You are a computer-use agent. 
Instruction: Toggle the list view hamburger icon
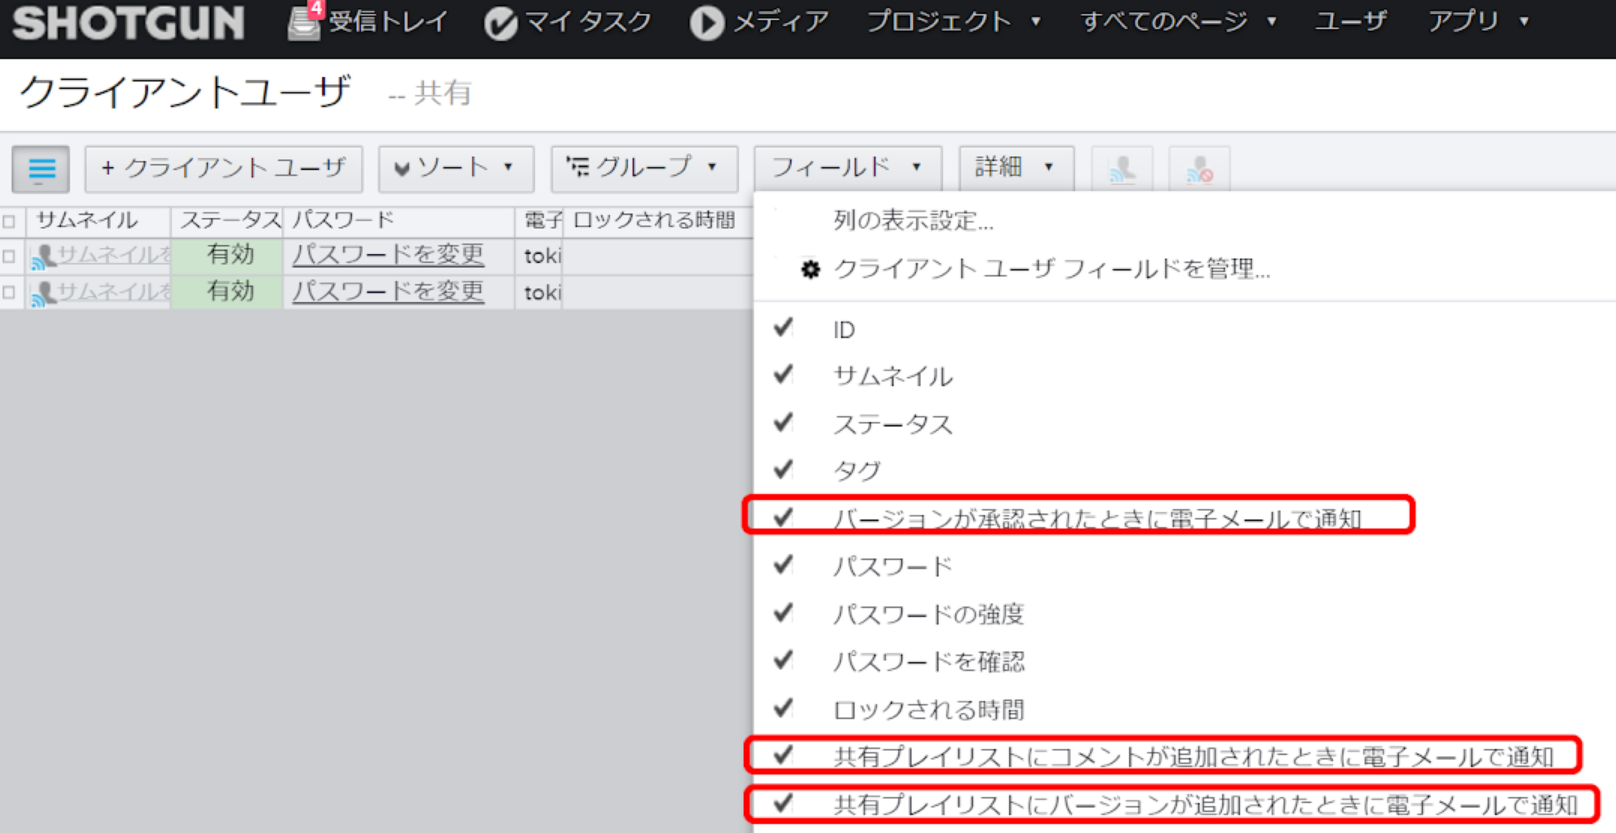point(41,169)
